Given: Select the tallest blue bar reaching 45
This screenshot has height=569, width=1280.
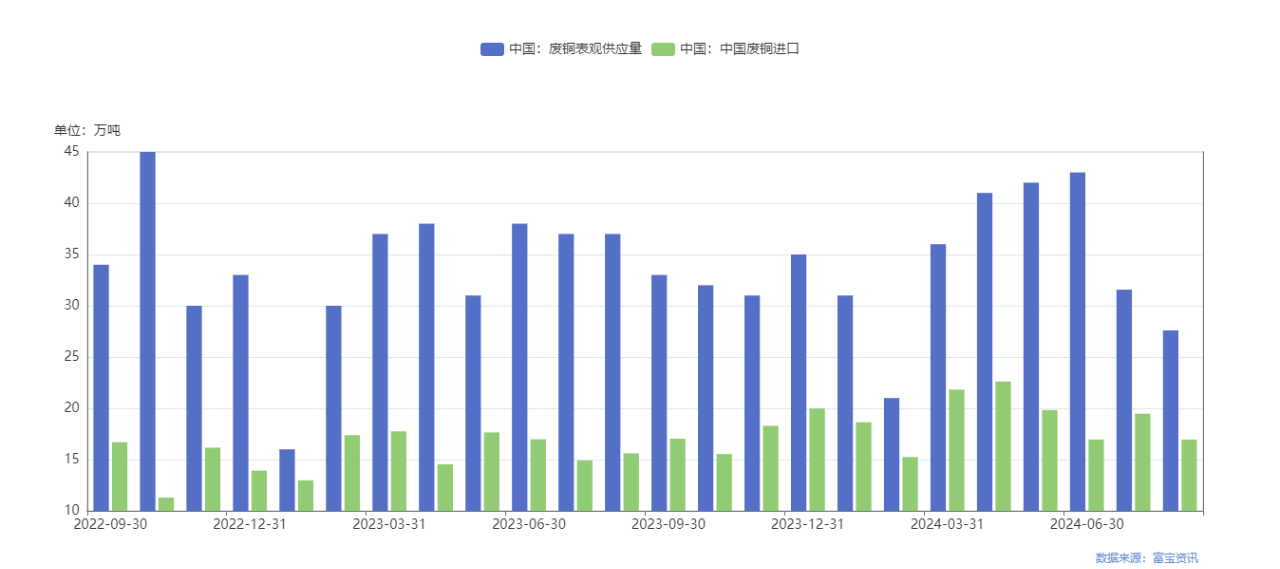Looking at the screenshot, I should 148,330.
